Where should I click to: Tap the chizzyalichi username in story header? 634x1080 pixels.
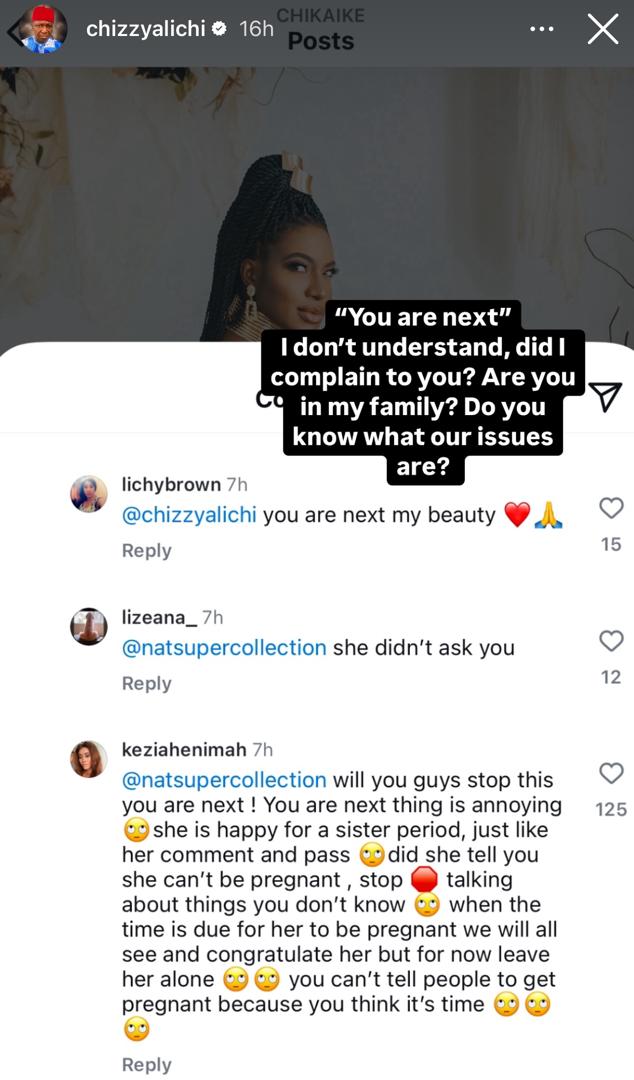coord(144,29)
